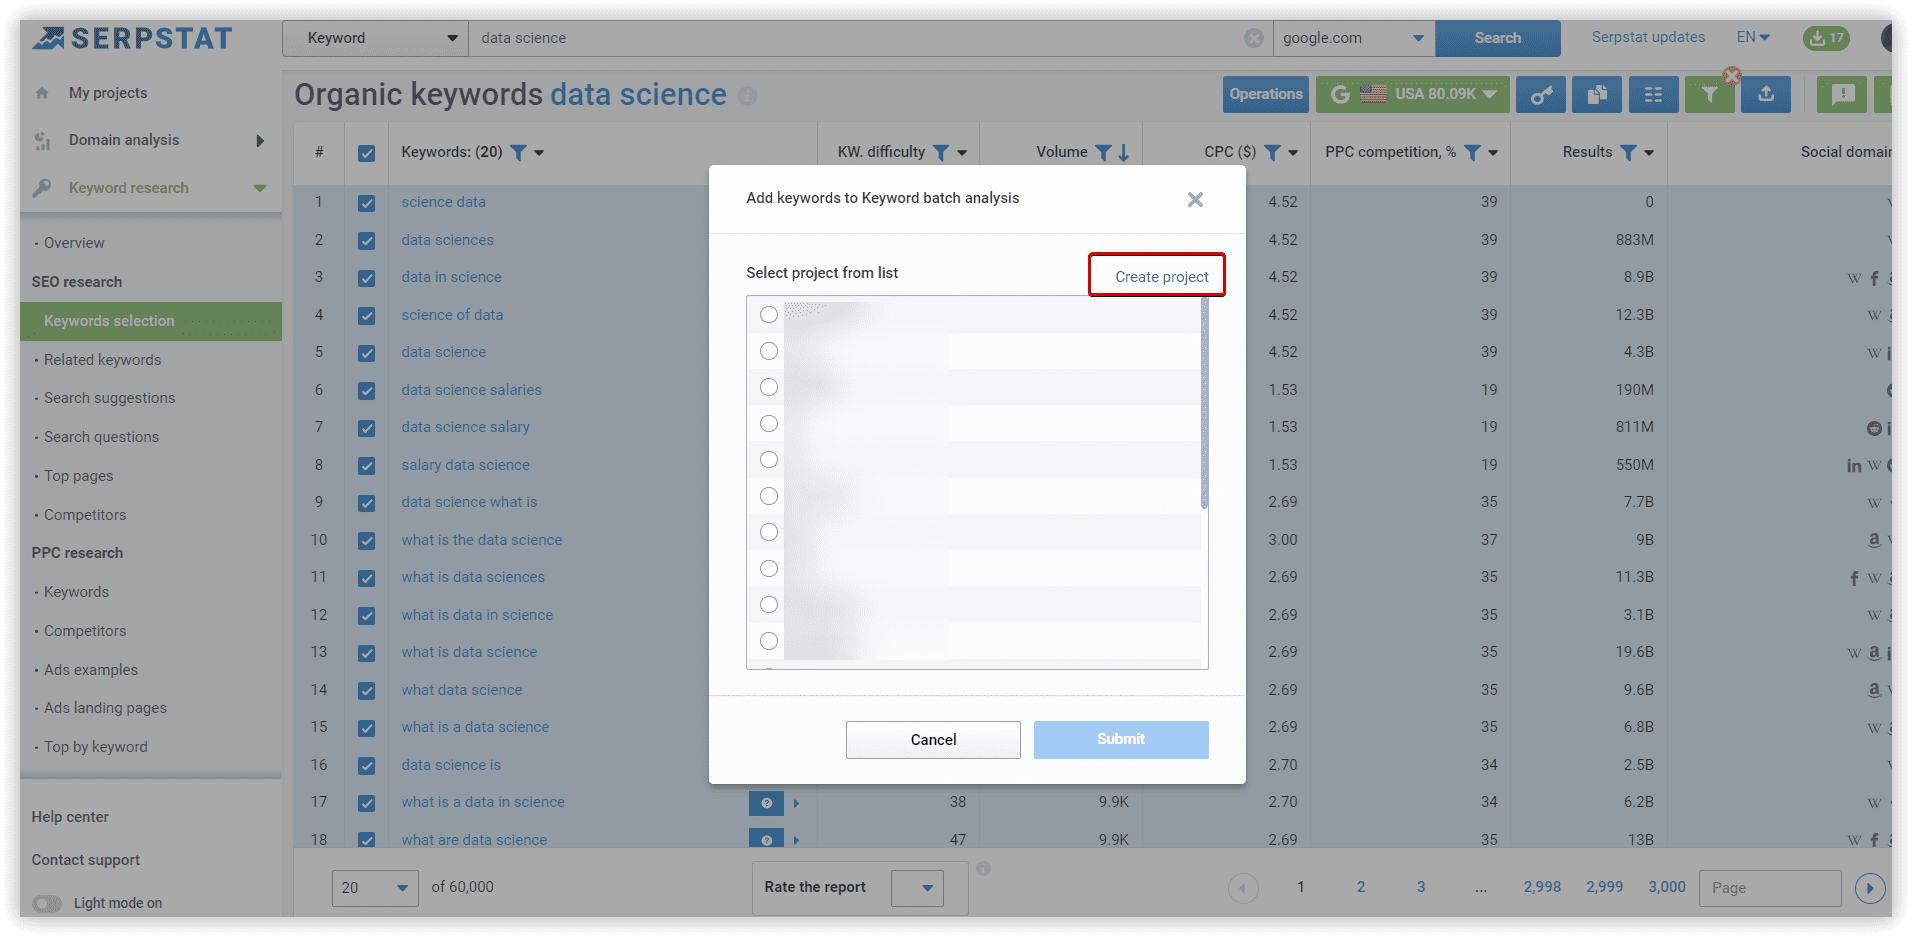Open the green feedback icon
The height and width of the screenshot is (937, 1912).
(1841, 94)
